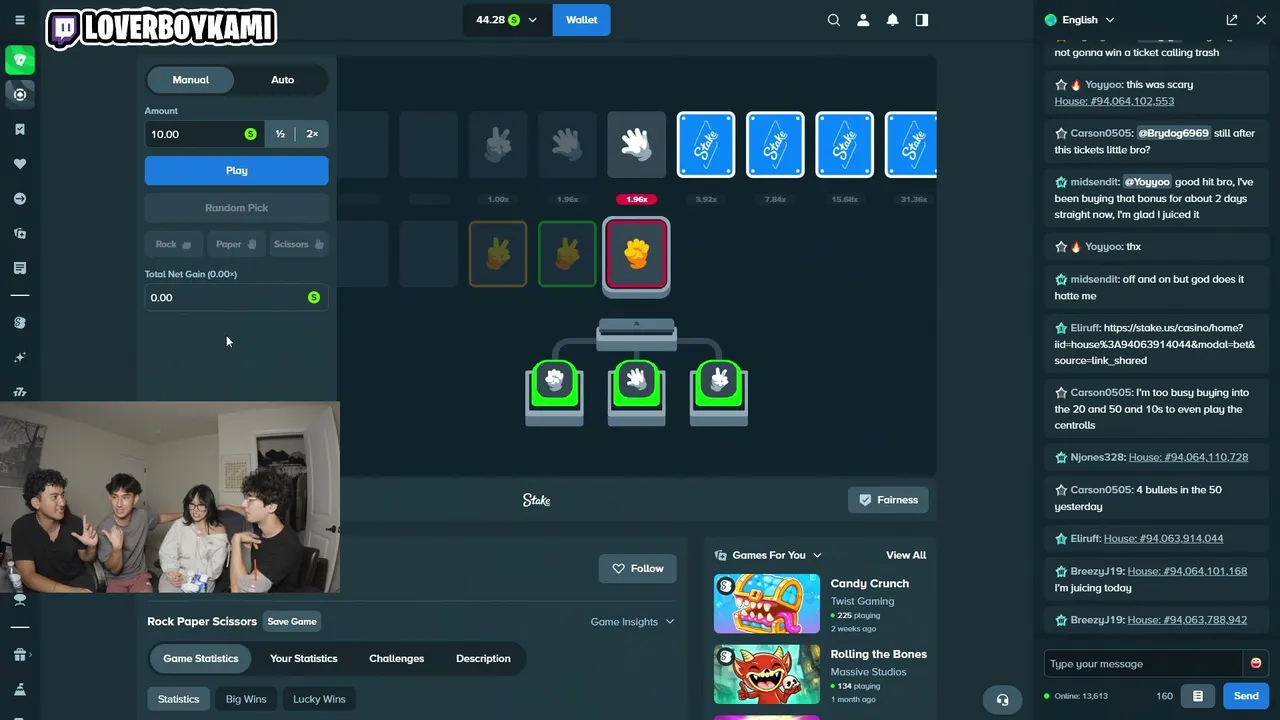Click View All games link
This screenshot has width=1280, height=720.
[x=906, y=555]
